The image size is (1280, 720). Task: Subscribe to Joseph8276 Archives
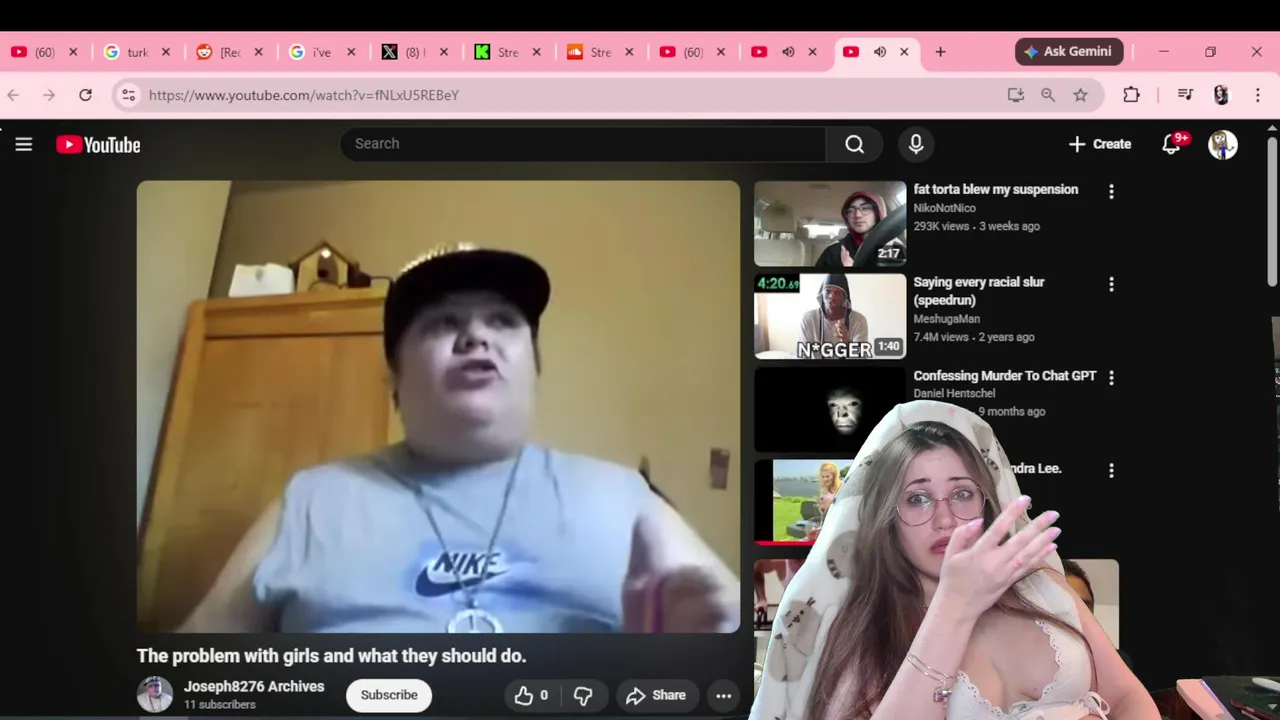click(389, 695)
